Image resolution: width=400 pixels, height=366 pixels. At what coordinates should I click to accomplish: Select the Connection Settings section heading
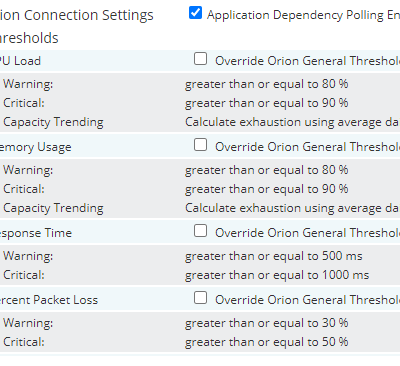tap(77, 15)
